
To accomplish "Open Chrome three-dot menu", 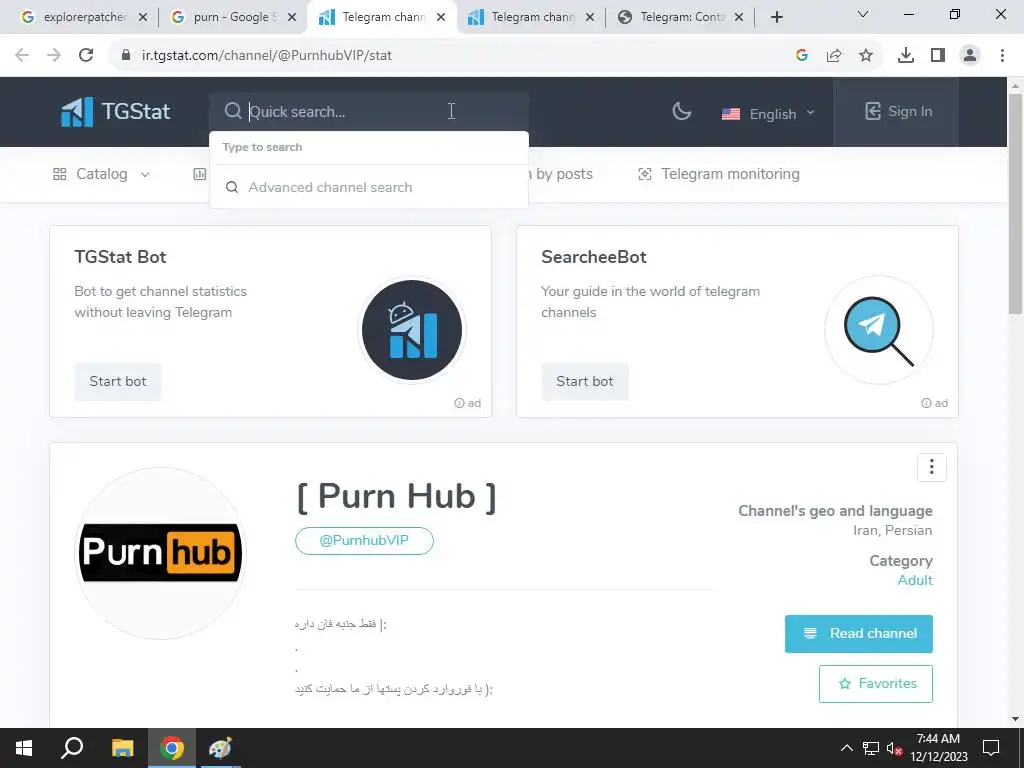I will pyautogui.click(x=1002, y=56).
